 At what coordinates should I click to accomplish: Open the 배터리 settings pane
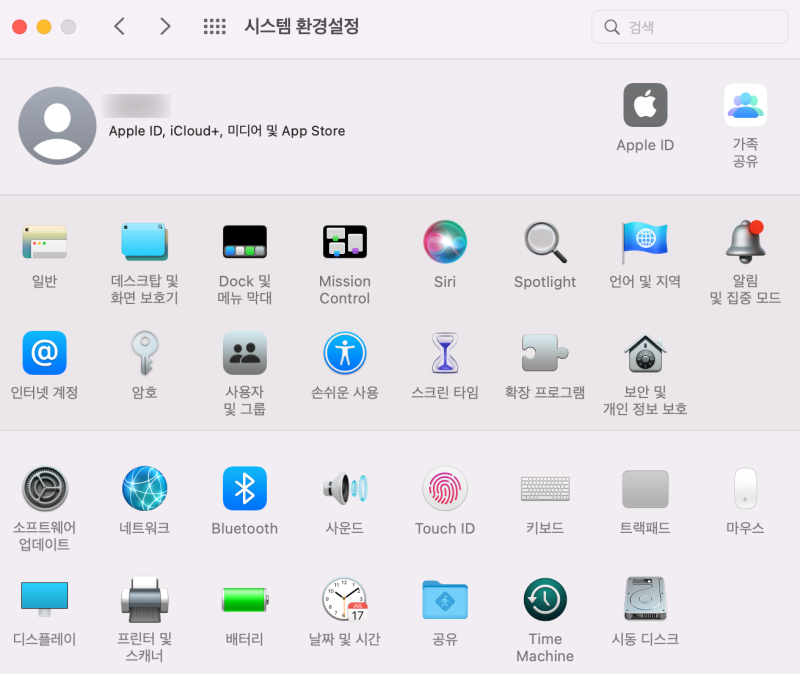[245, 600]
